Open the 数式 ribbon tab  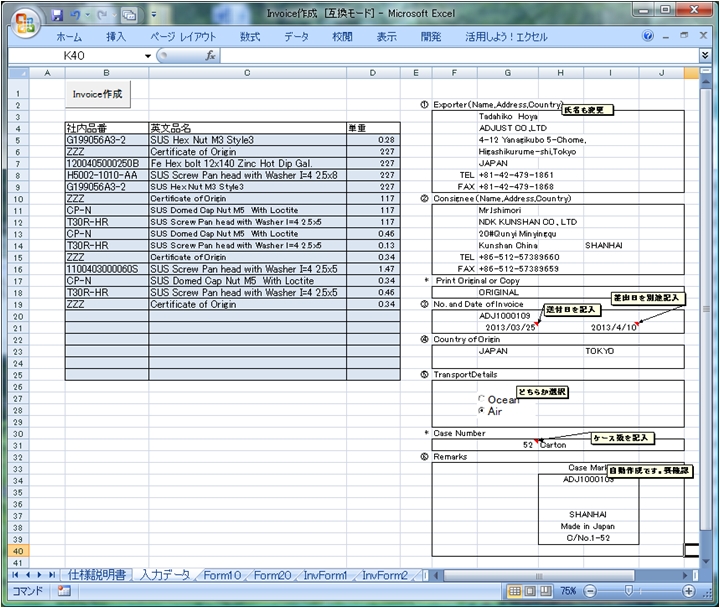click(x=250, y=37)
